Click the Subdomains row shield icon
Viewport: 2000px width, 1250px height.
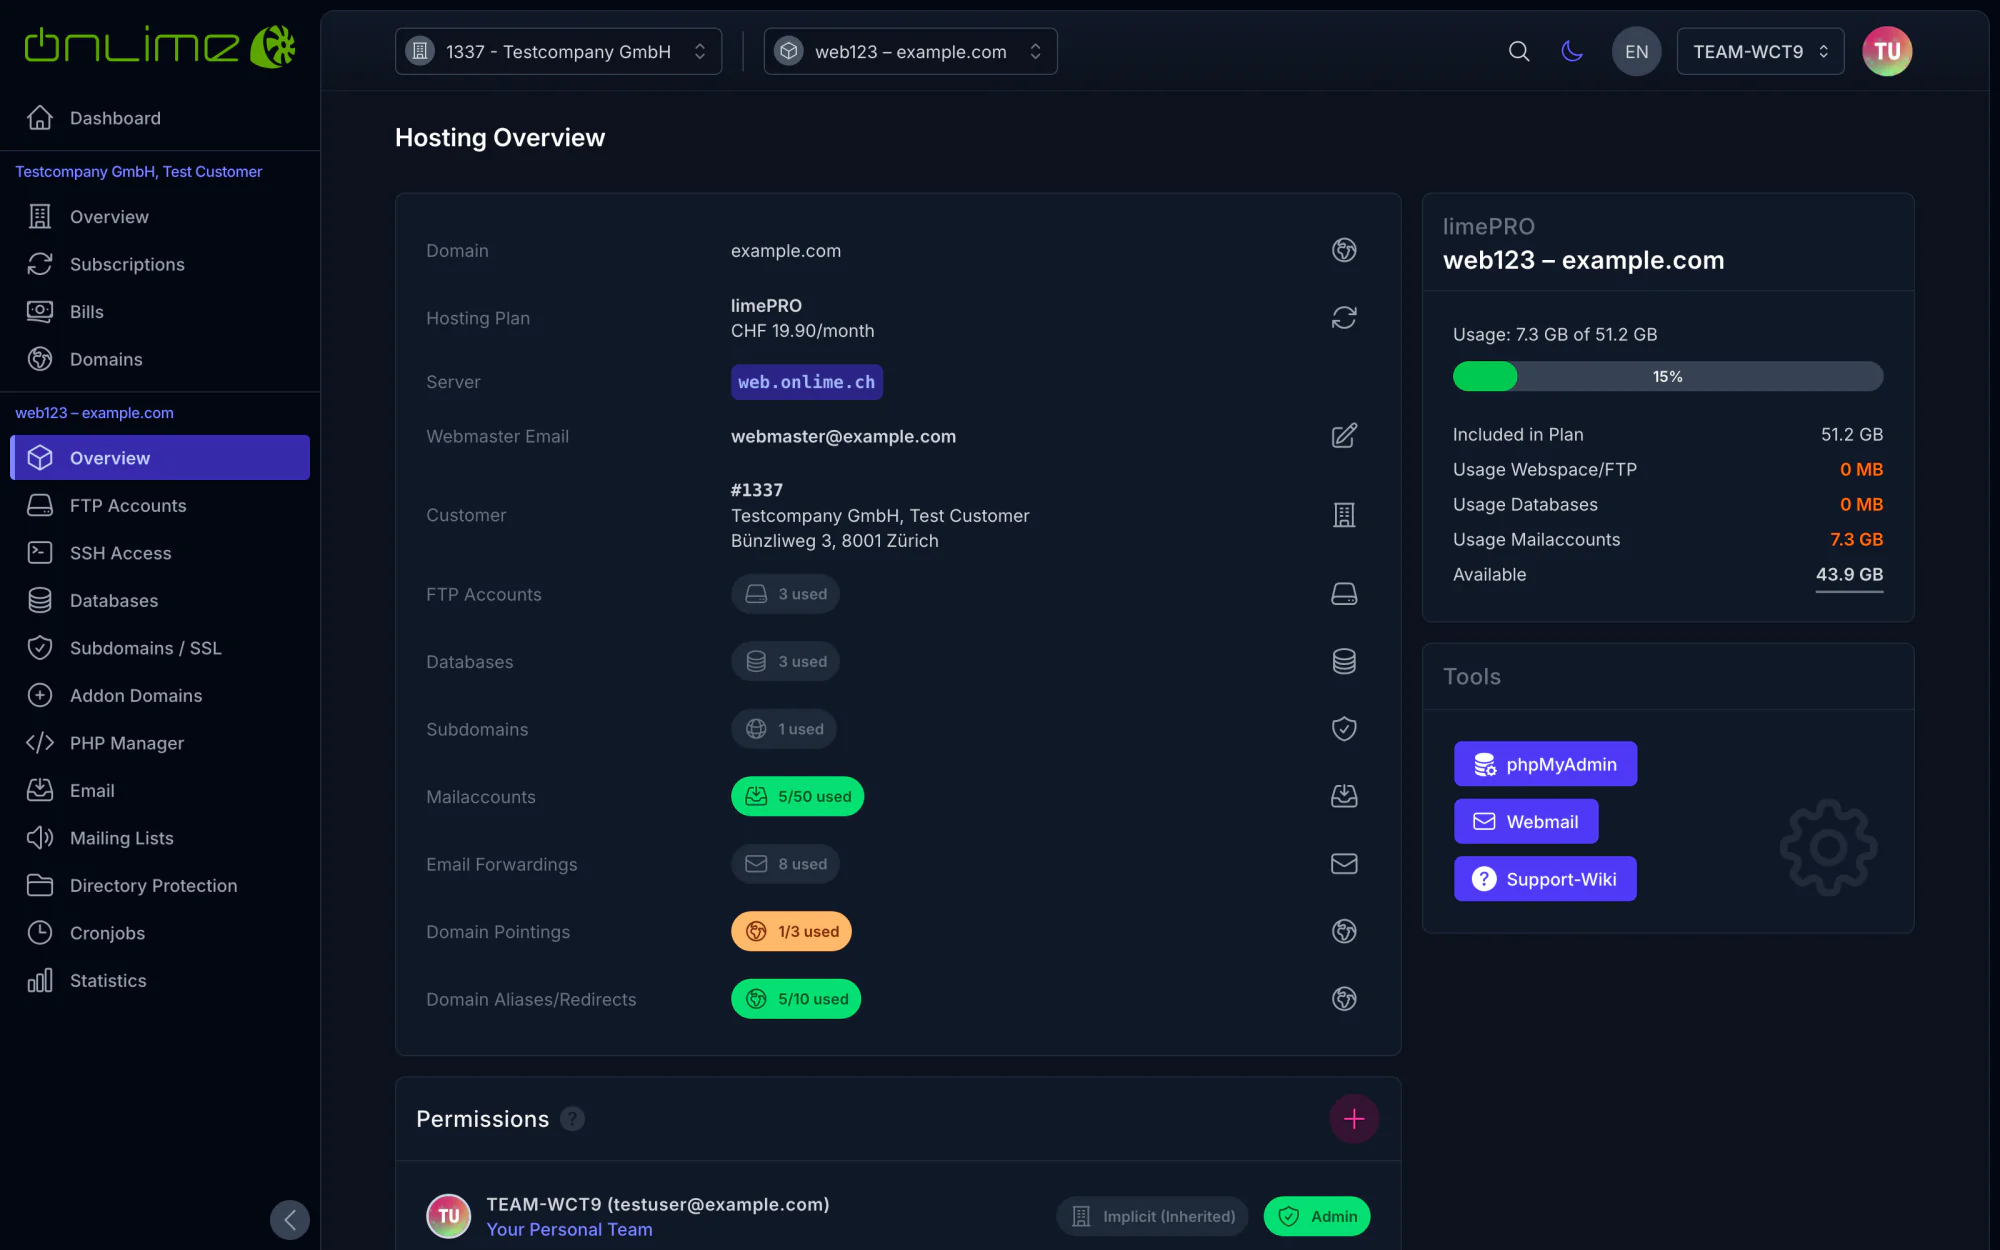click(x=1344, y=729)
